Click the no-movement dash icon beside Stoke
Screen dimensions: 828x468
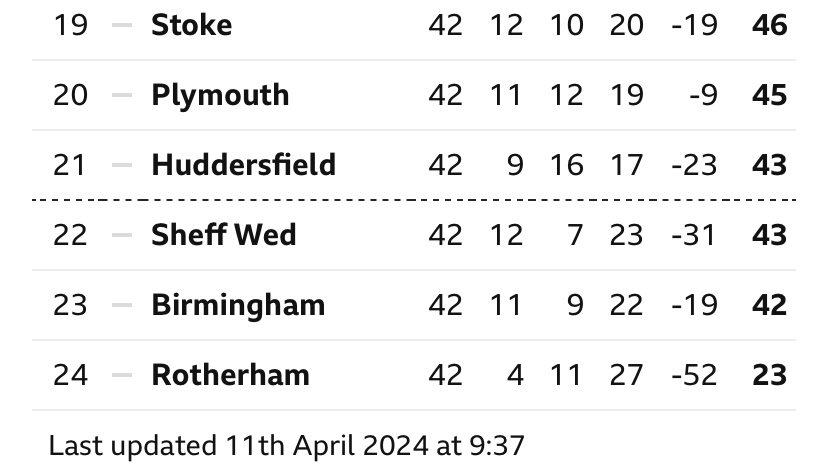tap(122, 25)
